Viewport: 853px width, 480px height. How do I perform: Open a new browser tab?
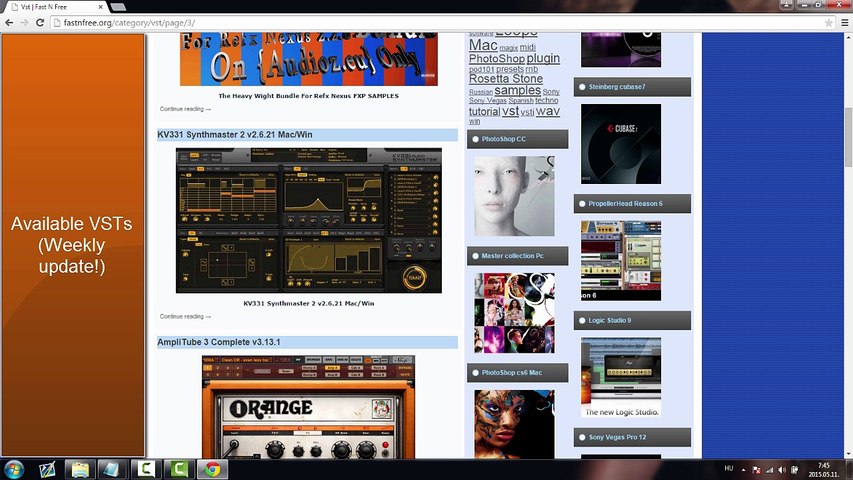click(118, 7)
